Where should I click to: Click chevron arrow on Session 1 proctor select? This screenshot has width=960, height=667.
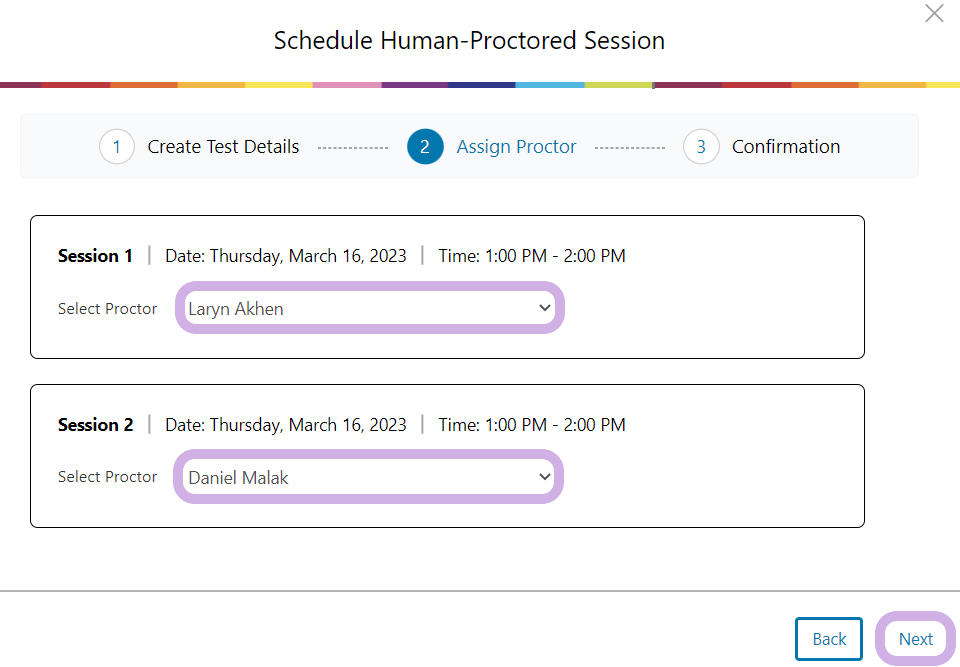coord(545,308)
